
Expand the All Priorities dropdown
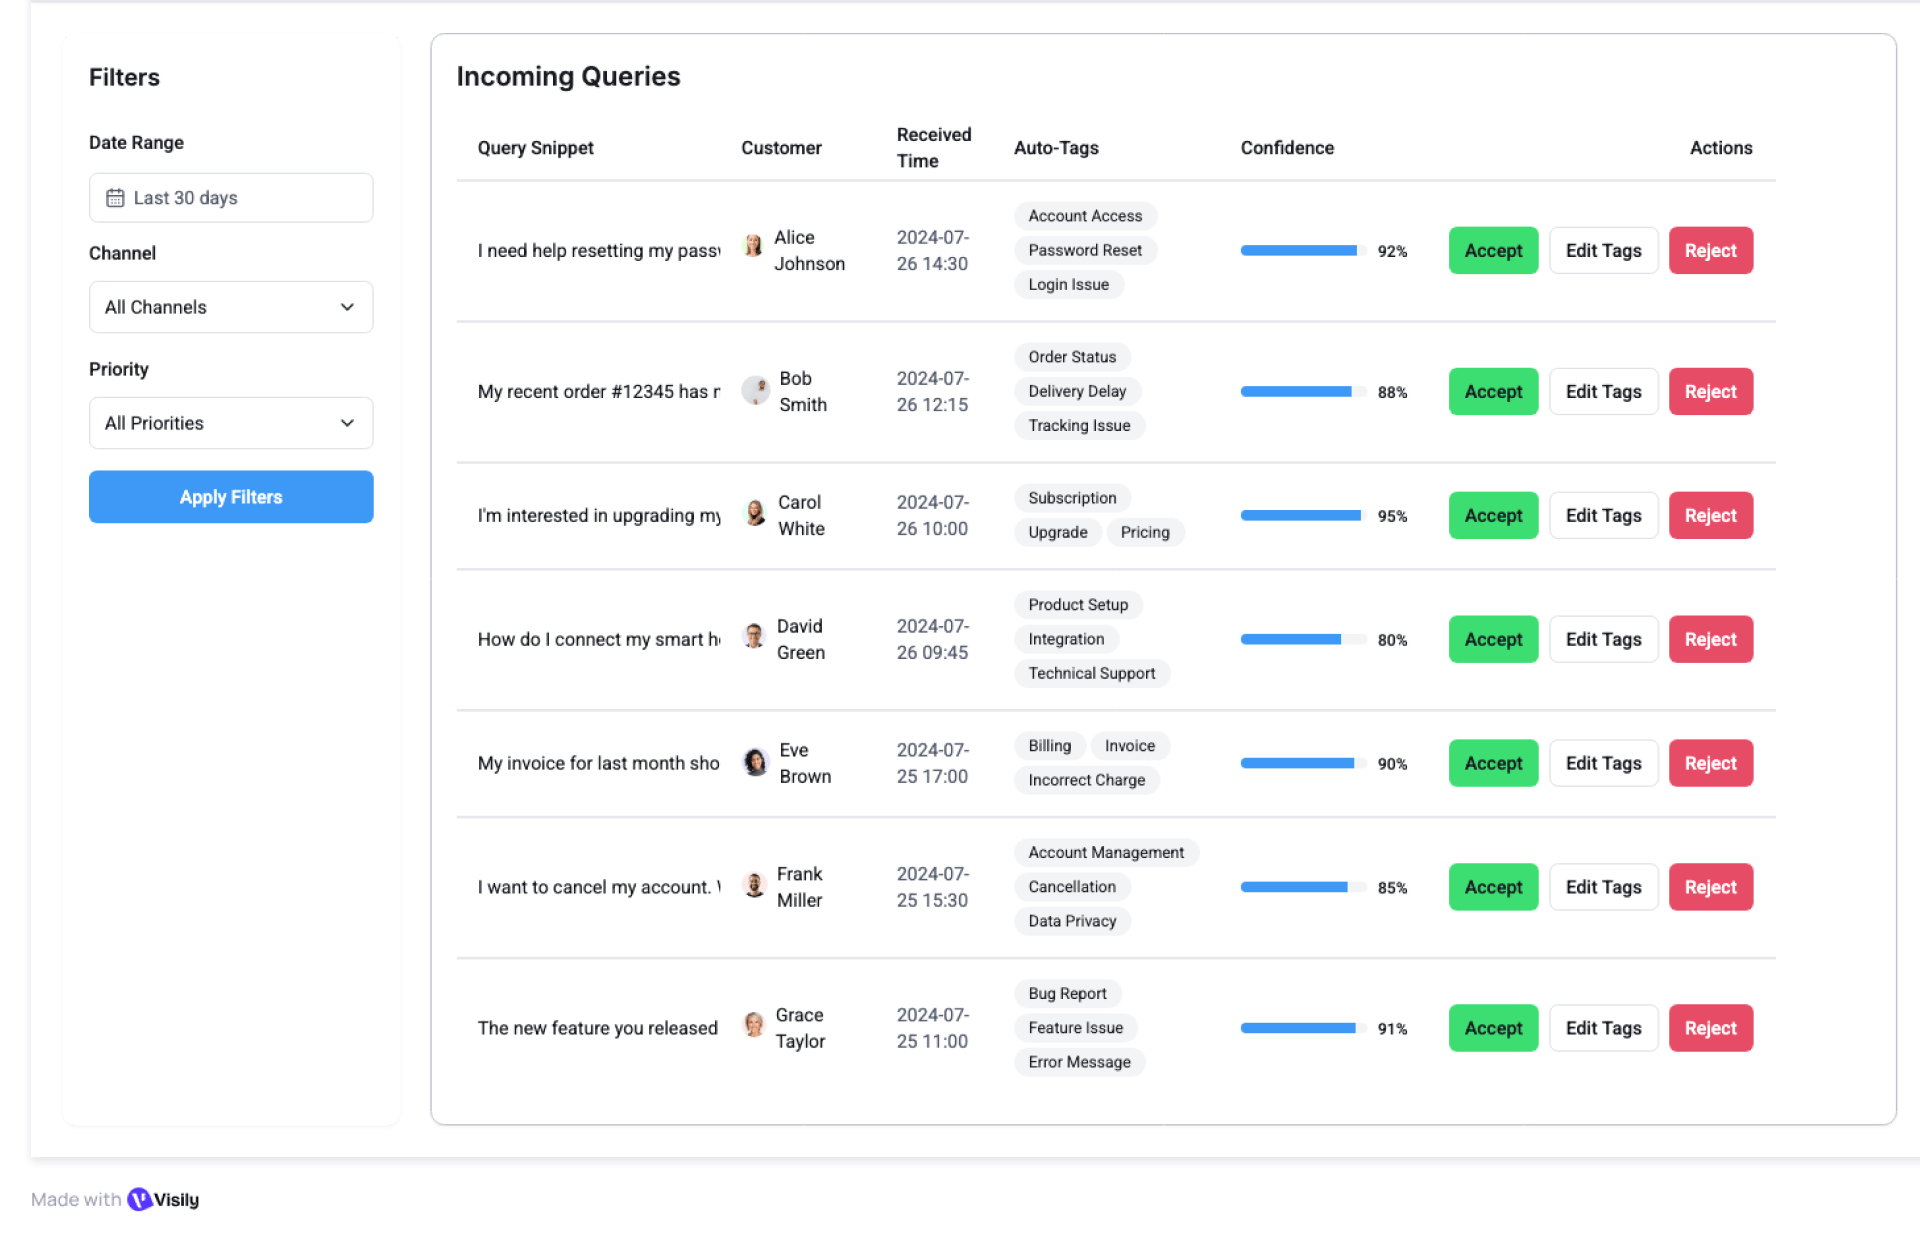[231, 423]
